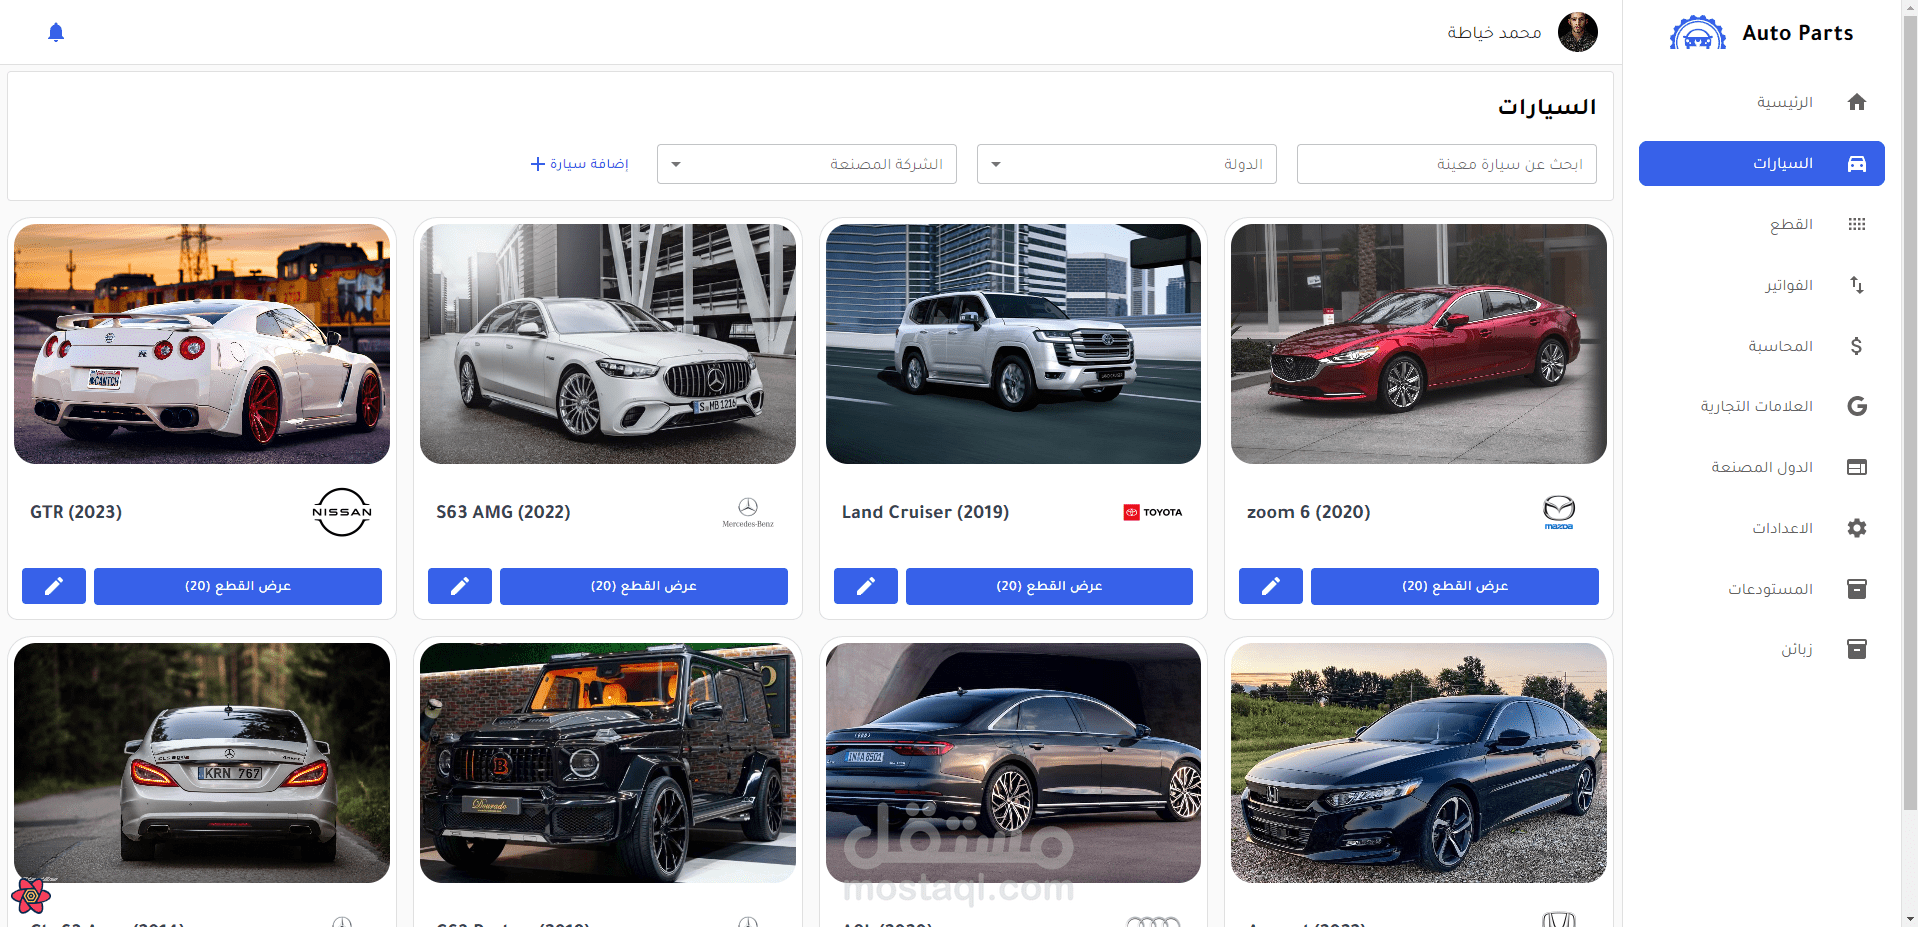Open the red Mazda 6 photo
This screenshot has width=1918, height=927.
point(1419,344)
